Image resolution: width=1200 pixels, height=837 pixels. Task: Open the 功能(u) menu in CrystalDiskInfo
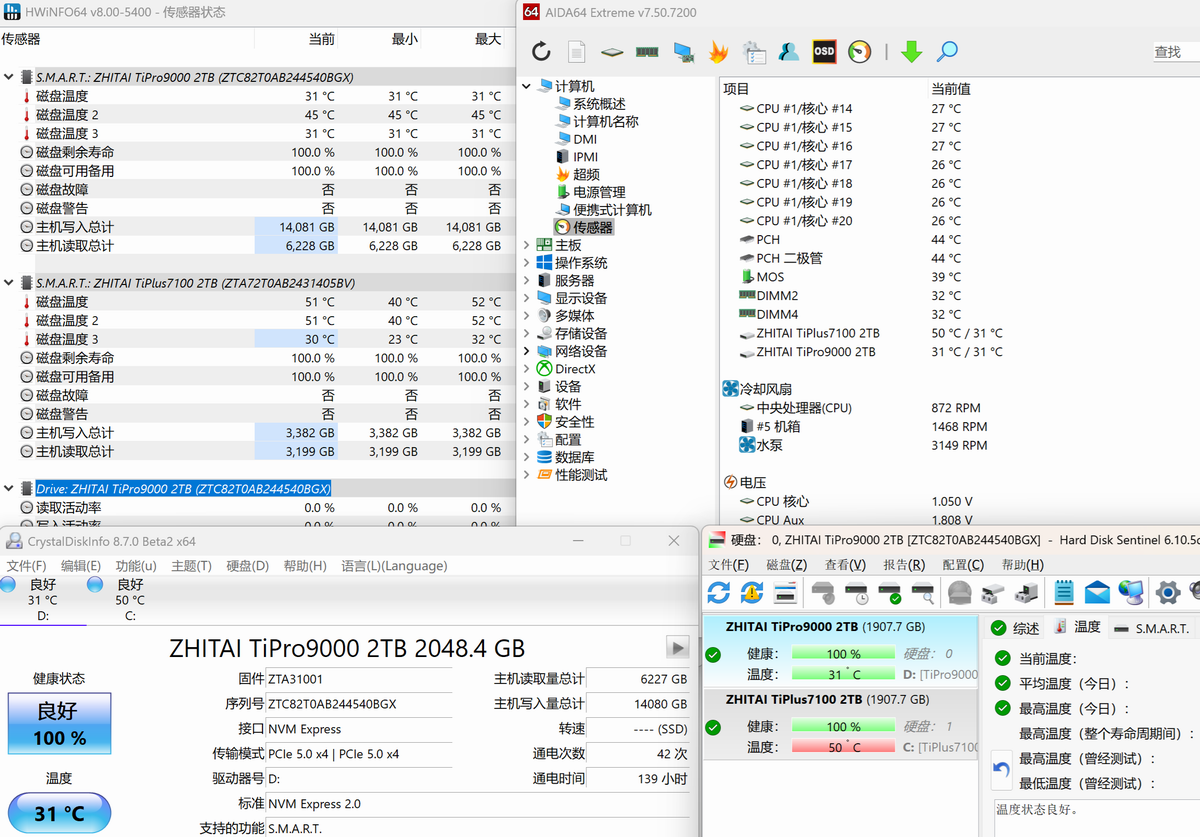[x=136, y=566]
